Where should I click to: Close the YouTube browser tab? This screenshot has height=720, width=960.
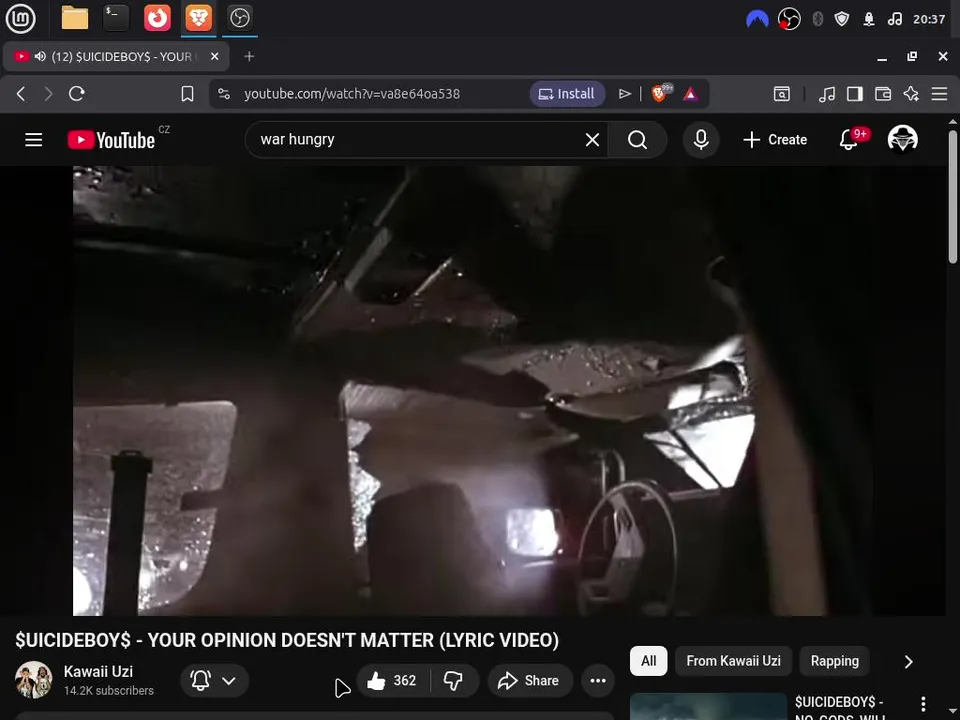pos(214,56)
